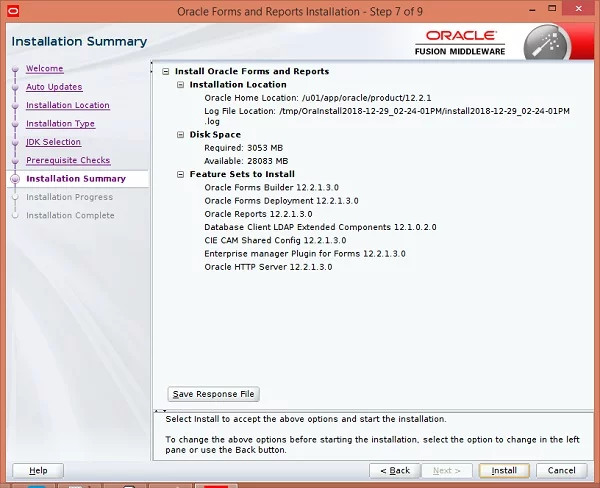Click the Fusion Middleware wand logo icon
This screenshot has width=600, height=488.
click(546, 43)
